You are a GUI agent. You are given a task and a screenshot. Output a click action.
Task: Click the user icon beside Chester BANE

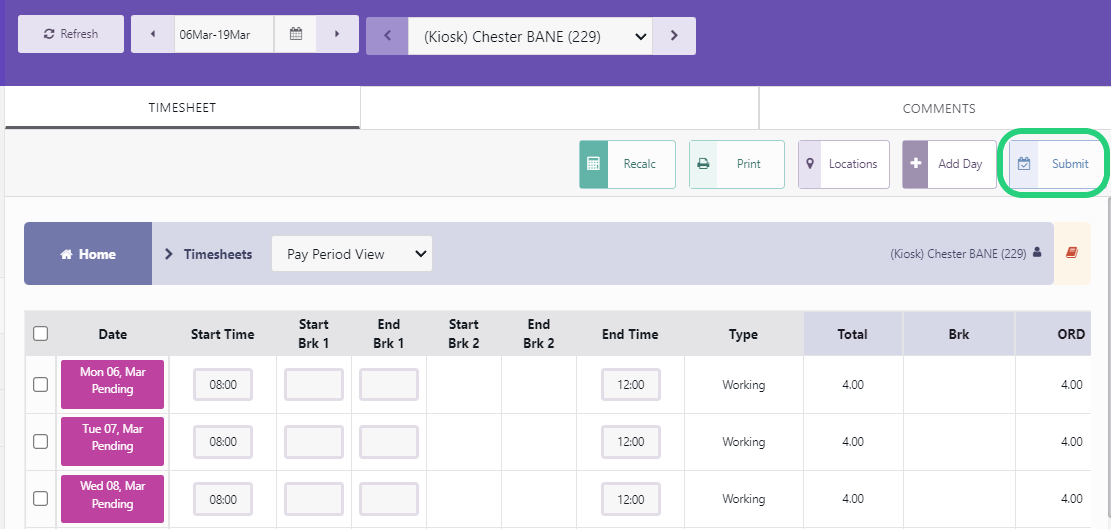[x=1037, y=252]
